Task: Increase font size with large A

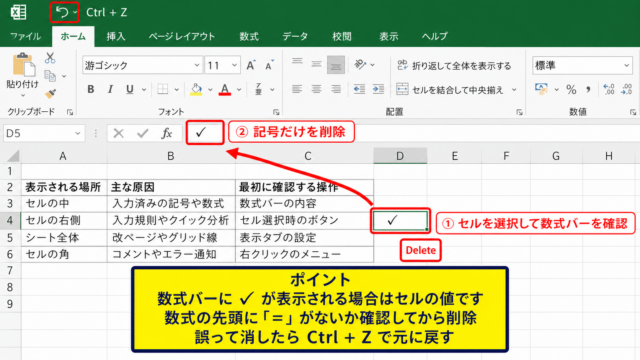Action: coord(251,65)
